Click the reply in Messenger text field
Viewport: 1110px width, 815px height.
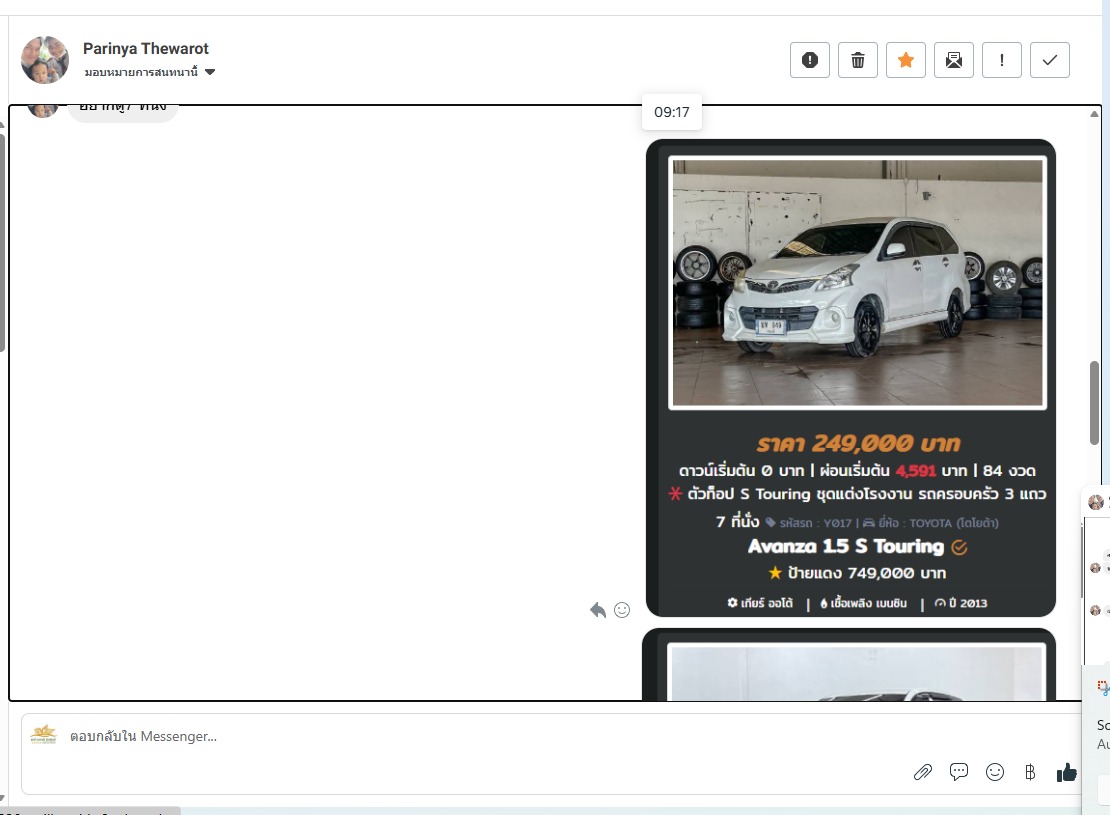click(x=450, y=737)
